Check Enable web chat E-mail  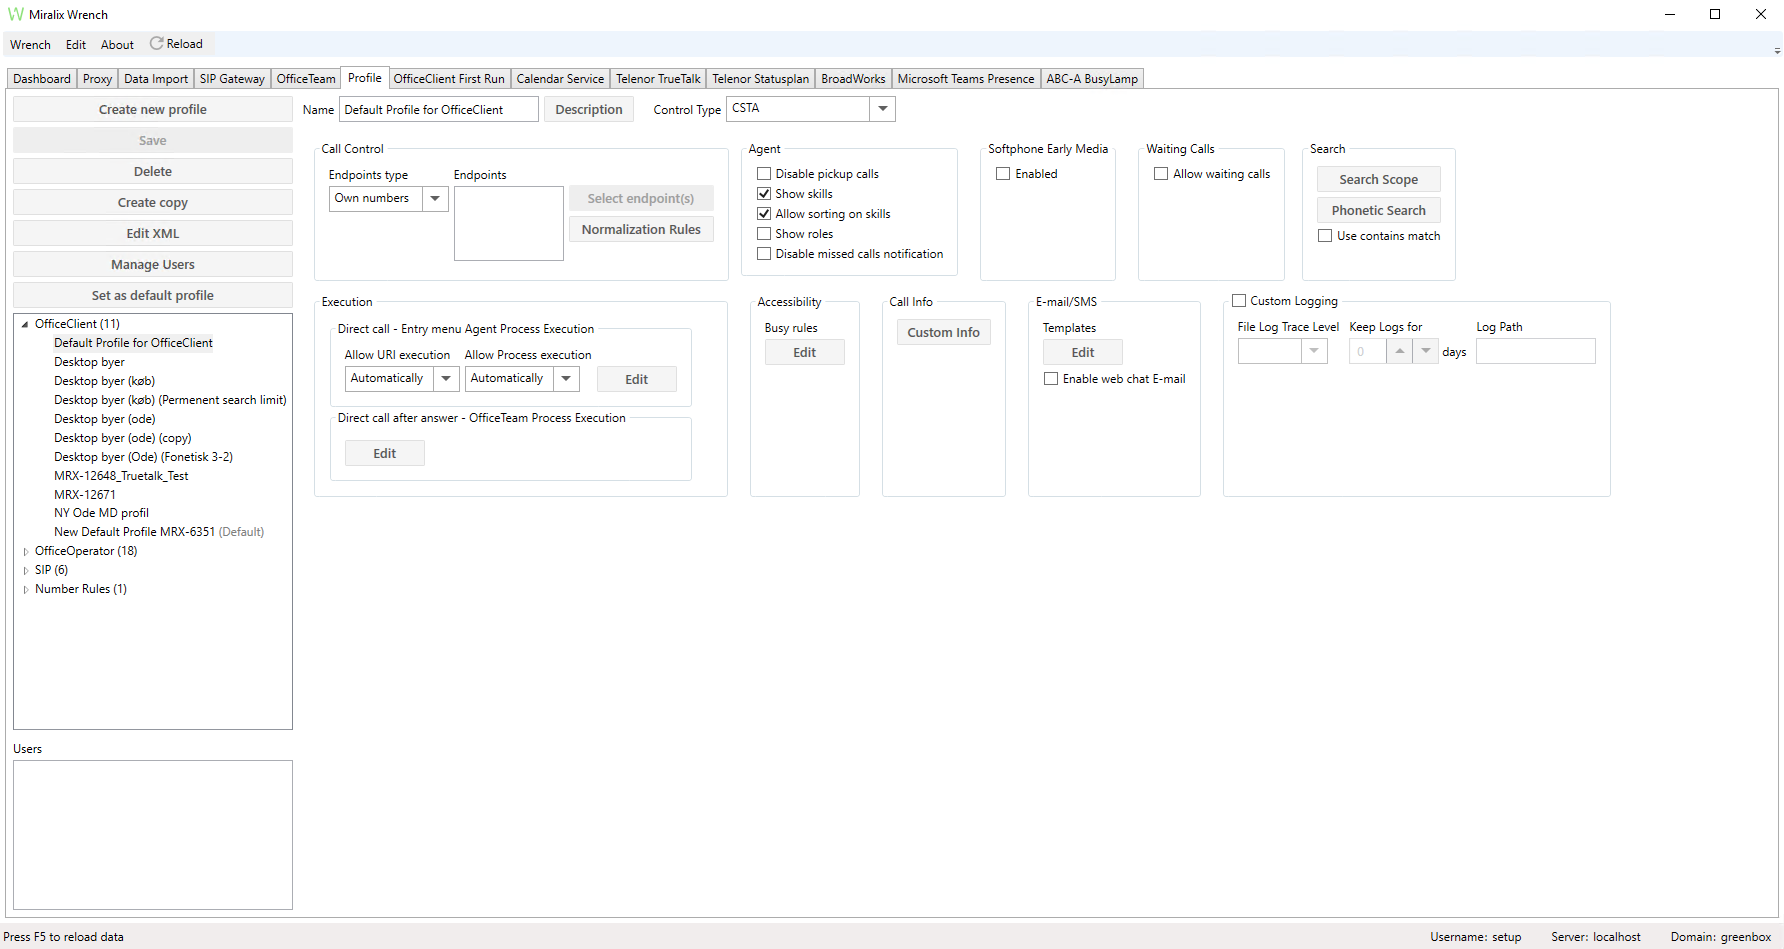tap(1051, 379)
